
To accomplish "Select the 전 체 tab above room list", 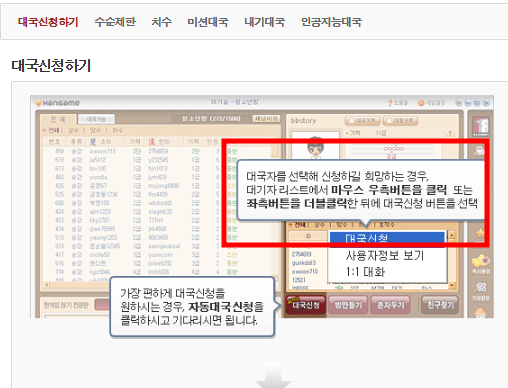I will (x=58, y=119).
